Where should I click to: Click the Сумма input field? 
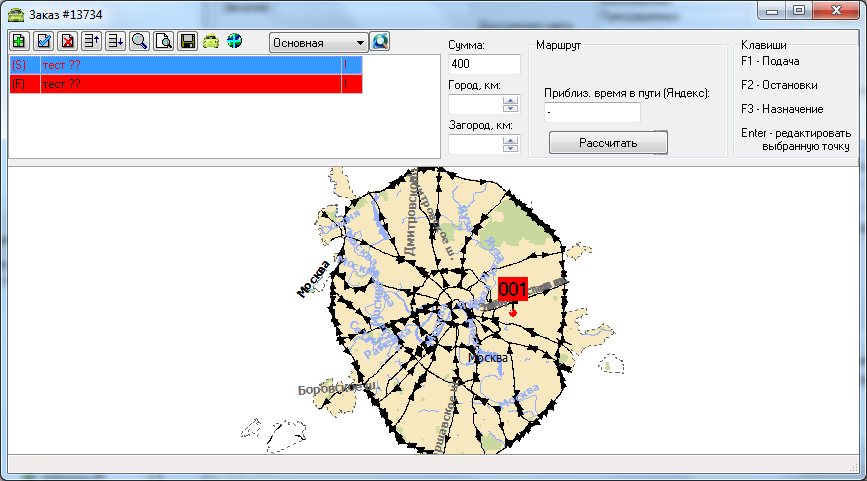484,65
